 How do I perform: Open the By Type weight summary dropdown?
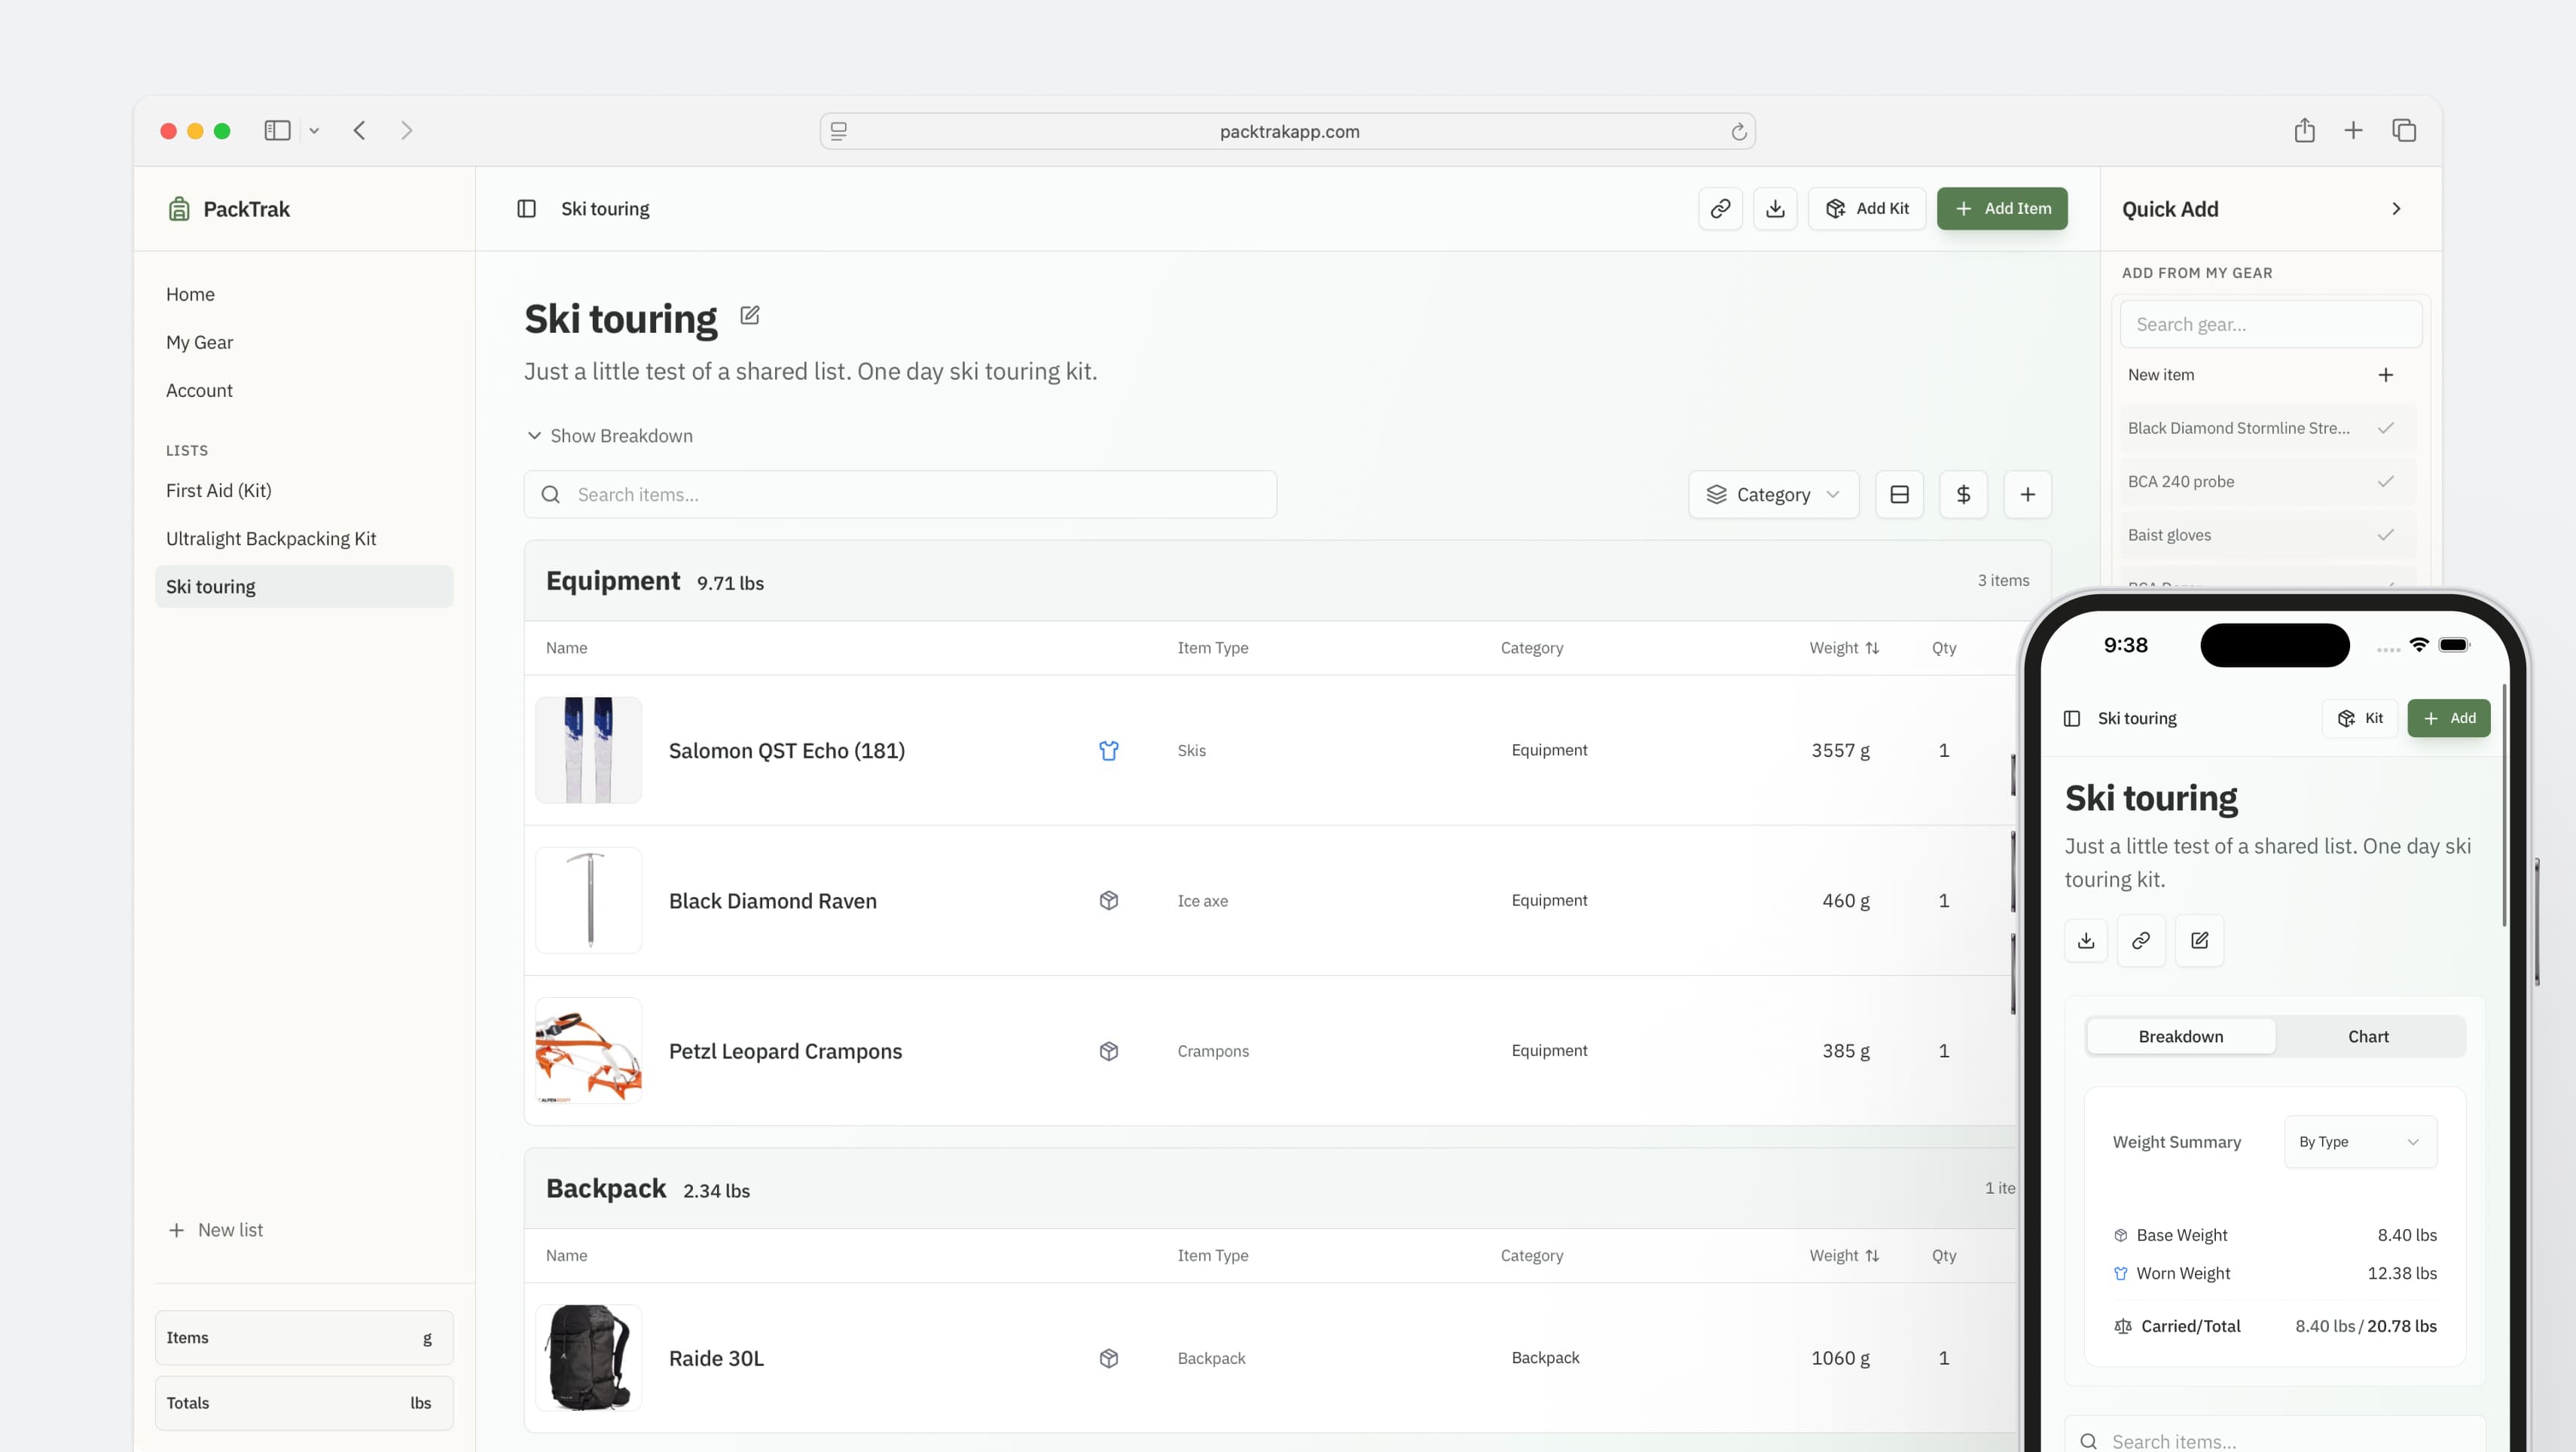[x=2359, y=1141]
